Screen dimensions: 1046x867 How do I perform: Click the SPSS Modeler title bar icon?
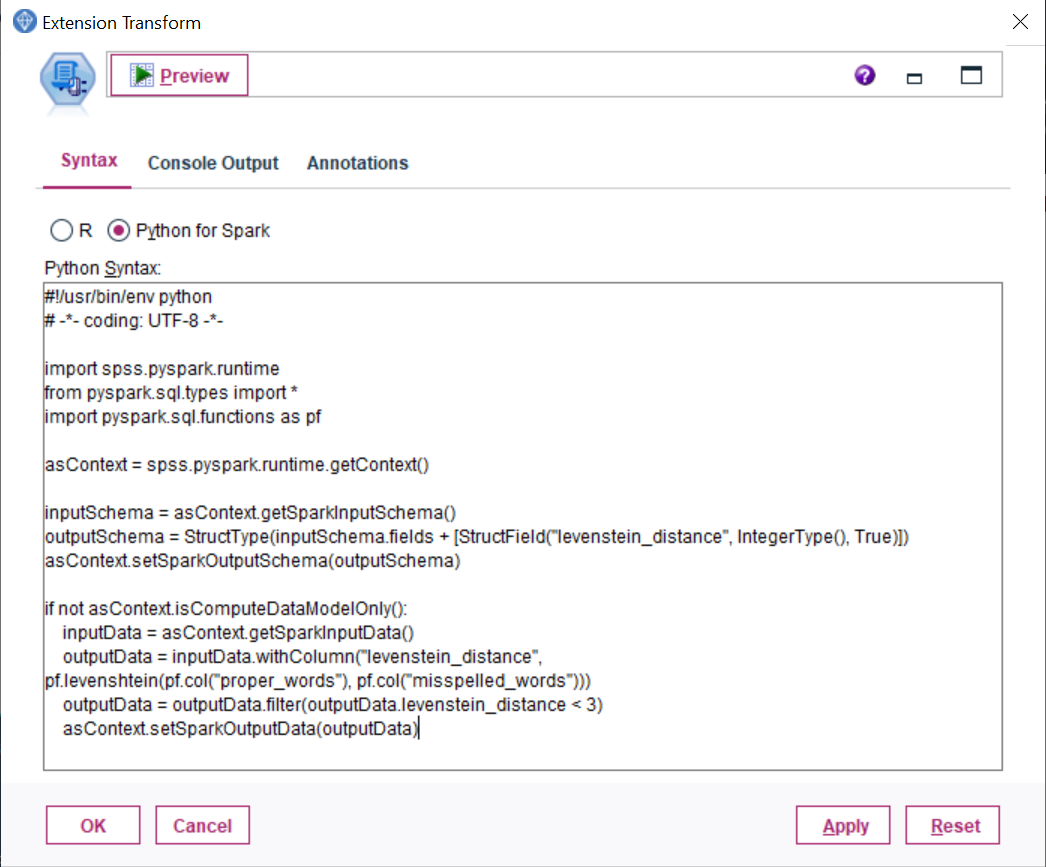[25, 21]
